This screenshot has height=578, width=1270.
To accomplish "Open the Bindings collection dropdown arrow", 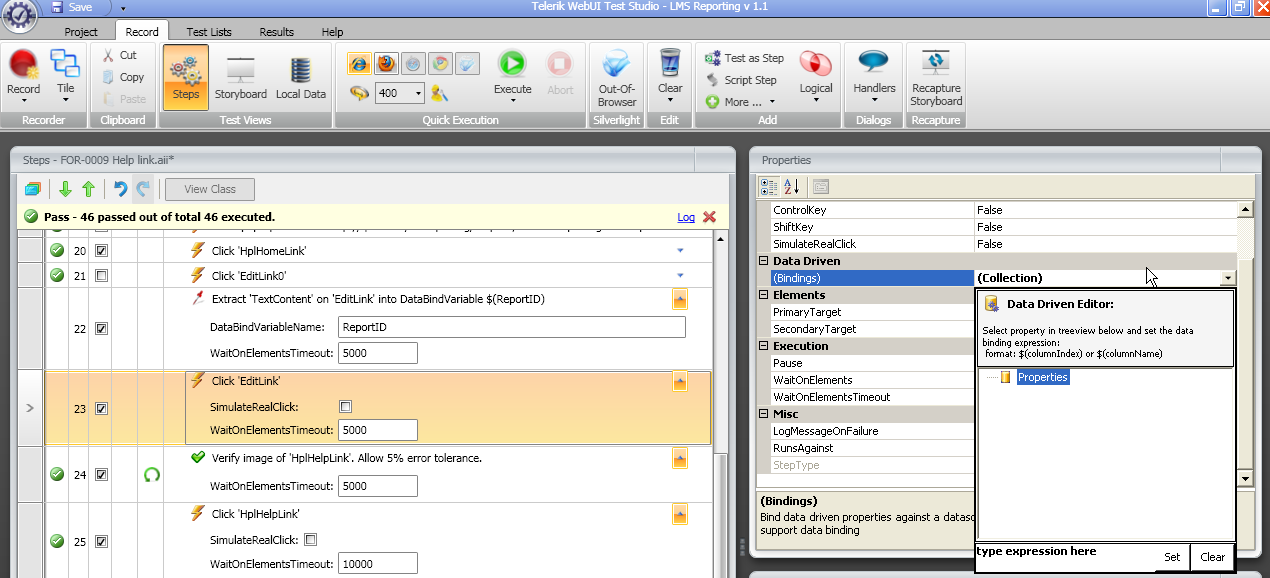I will point(1227,278).
